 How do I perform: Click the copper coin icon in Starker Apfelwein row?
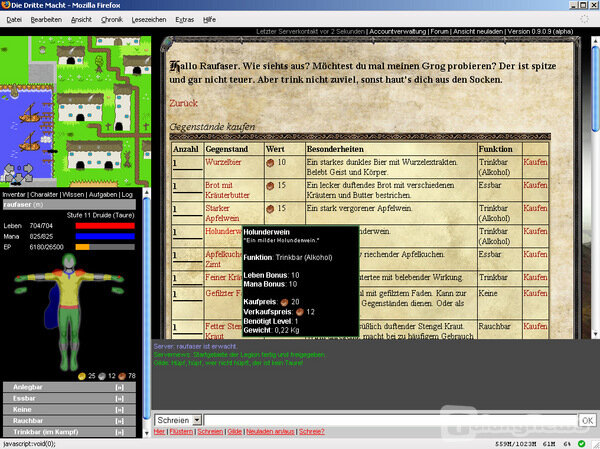pyautogui.click(x=270, y=209)
